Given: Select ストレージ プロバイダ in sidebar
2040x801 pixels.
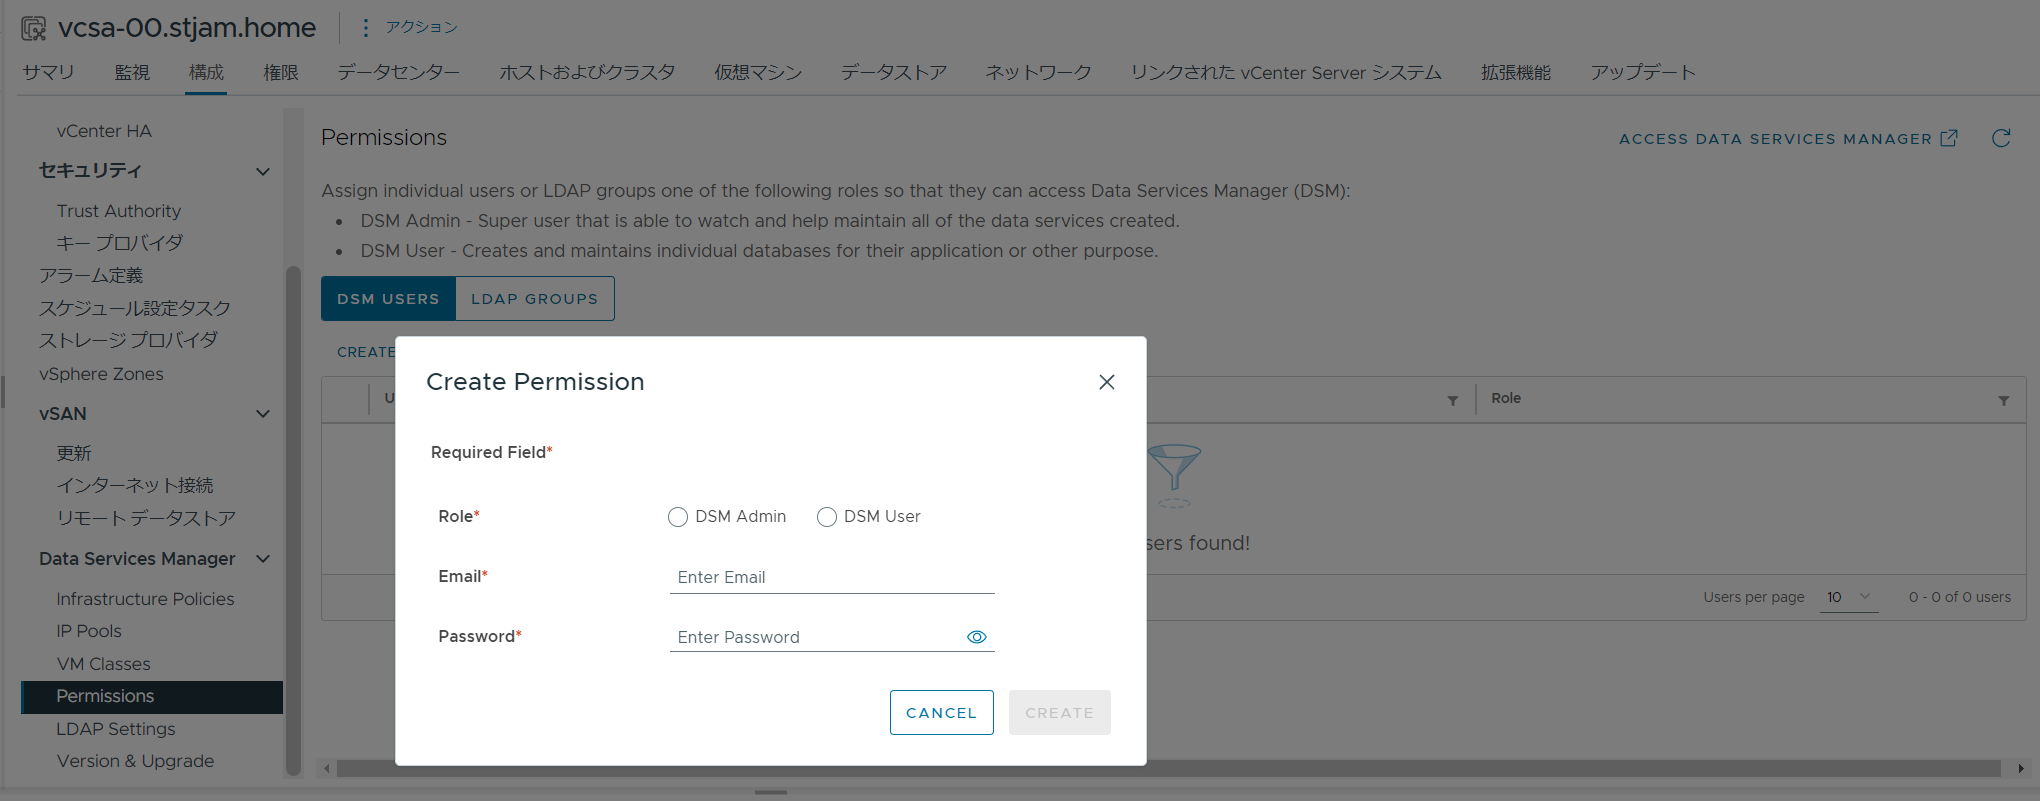Looking at the screenshot, I should pos(128,340).
